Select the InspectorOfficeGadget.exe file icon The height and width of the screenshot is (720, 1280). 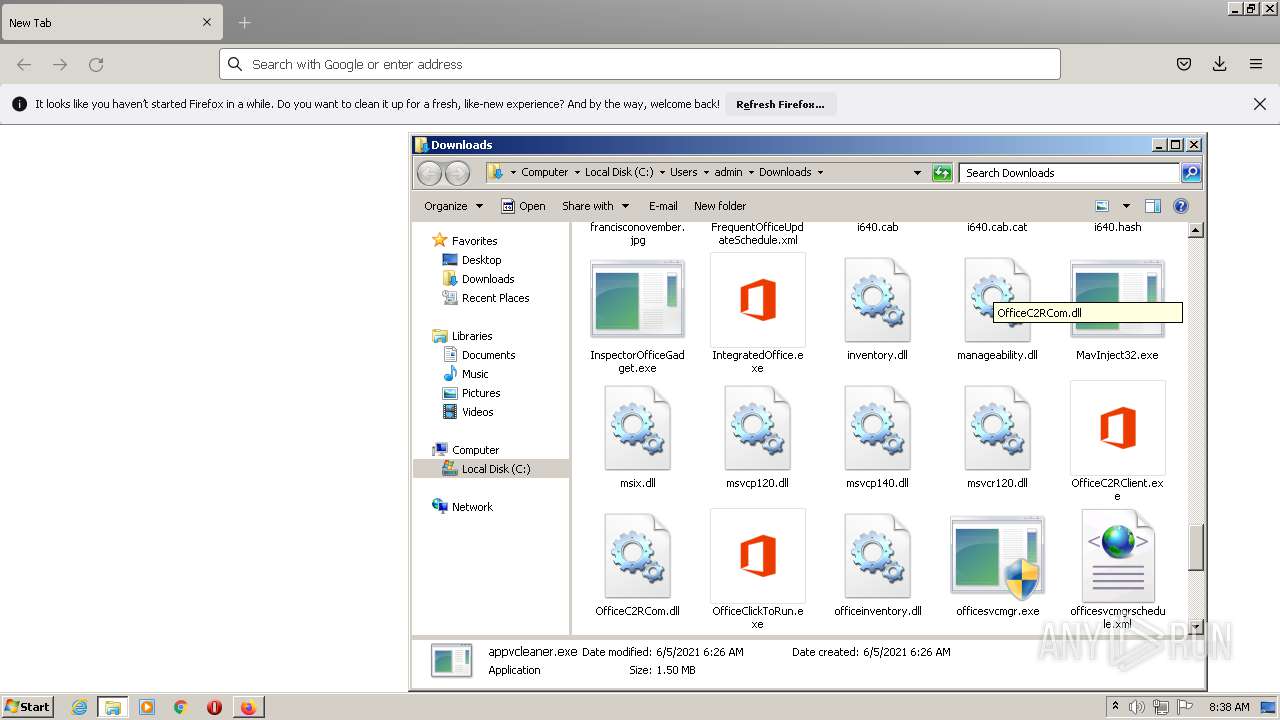coord(637,299)
